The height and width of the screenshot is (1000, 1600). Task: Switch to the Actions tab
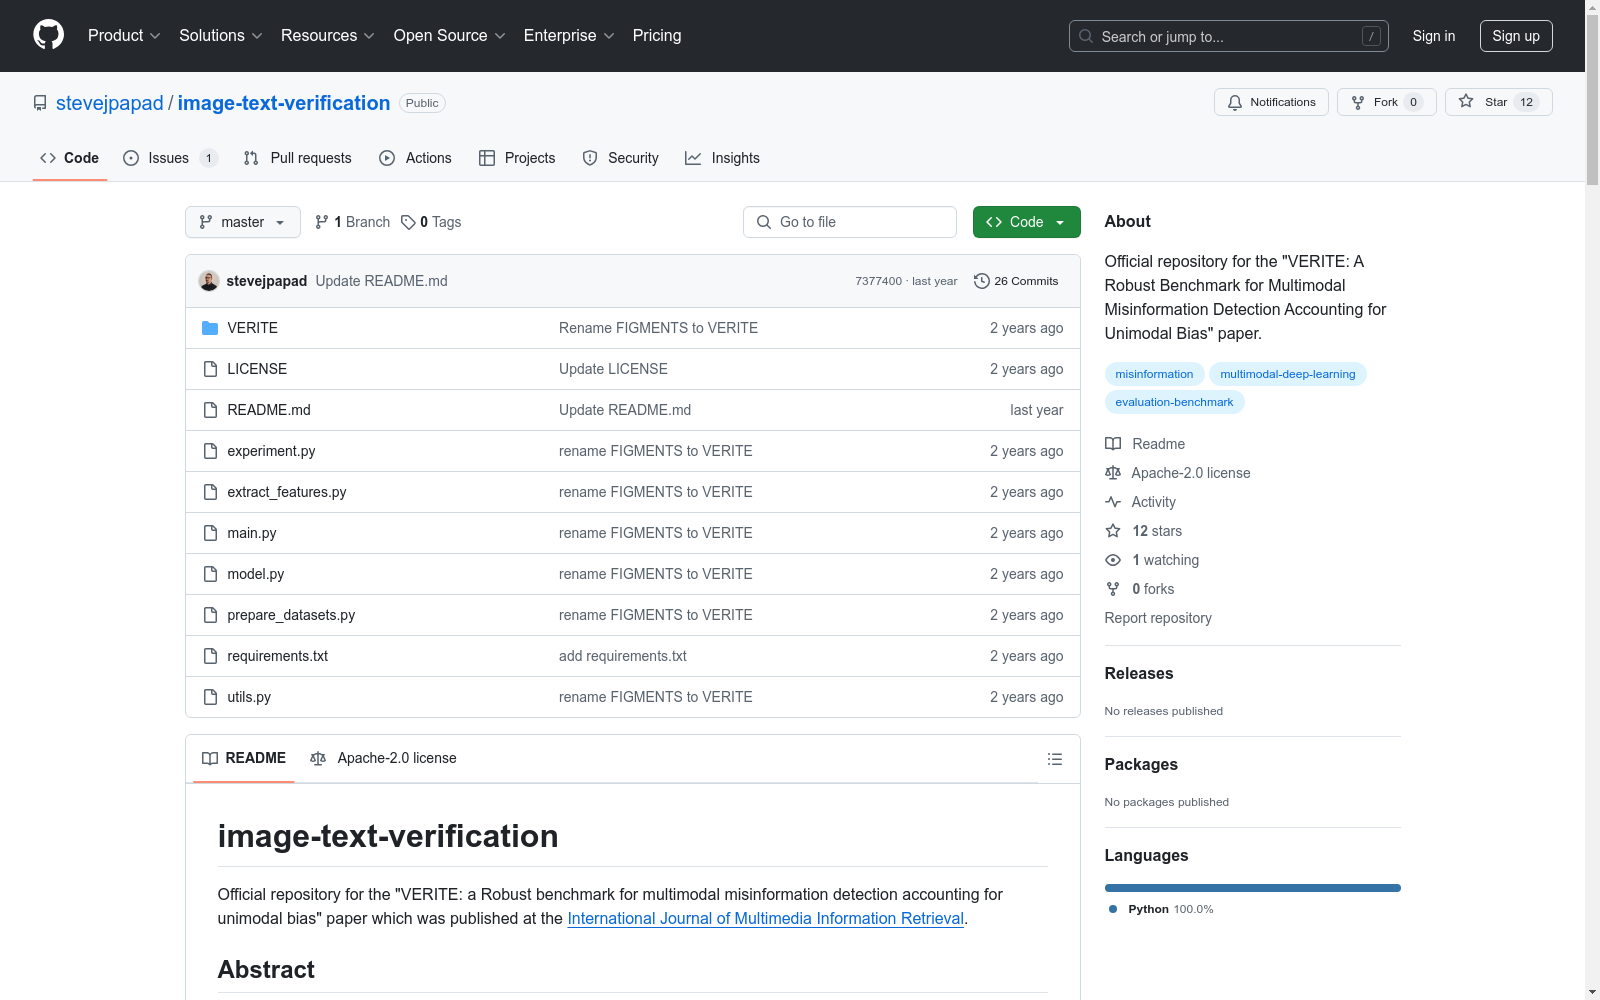pyautogui.click(x=415, y=158)
